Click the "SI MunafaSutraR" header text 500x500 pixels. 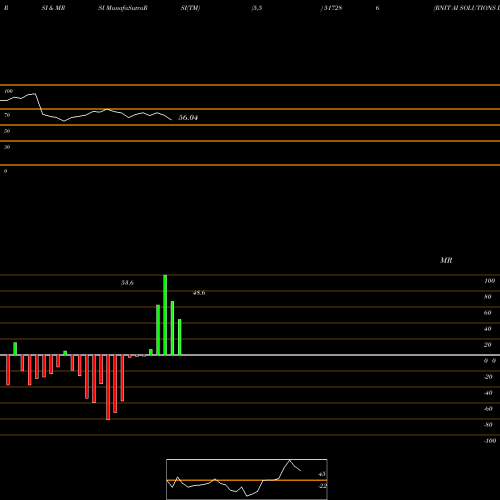pos(123,8)
